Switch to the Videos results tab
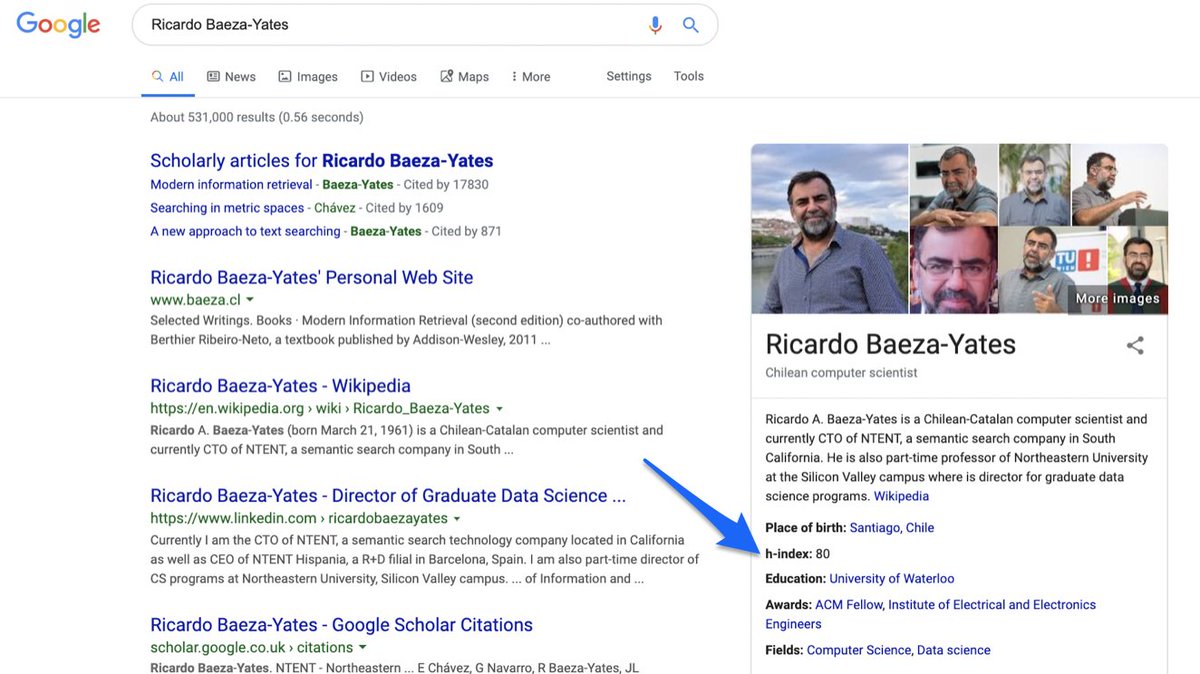Screen dimensions: 1200x674 click(x=389, y=77)
